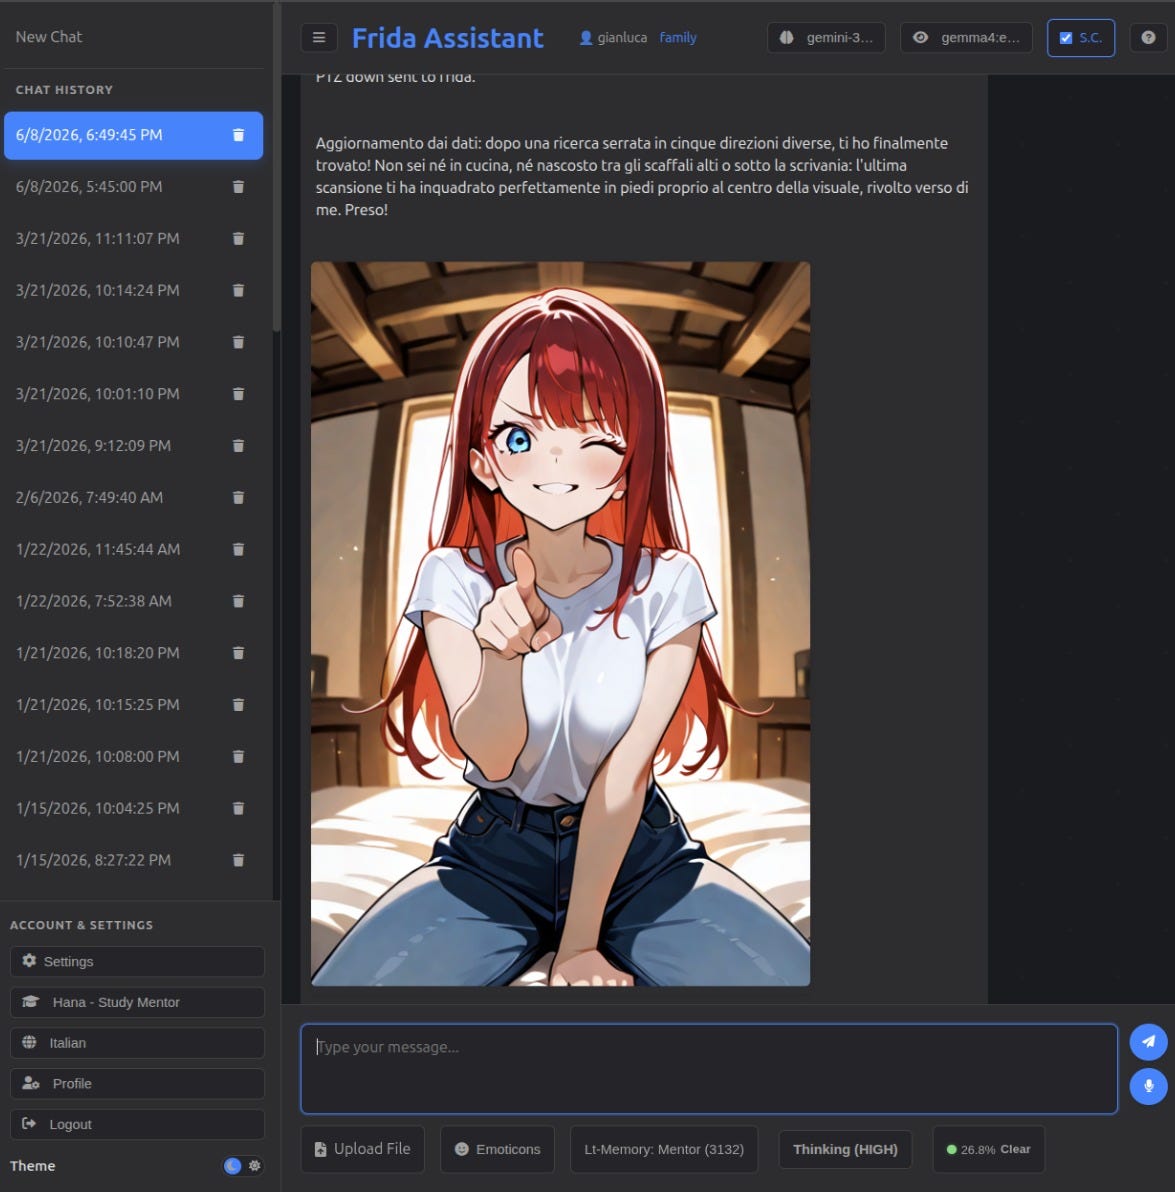The image size is (1175, 1192).
Task: Open the Italian language selector
Action: click(137, 1043)
